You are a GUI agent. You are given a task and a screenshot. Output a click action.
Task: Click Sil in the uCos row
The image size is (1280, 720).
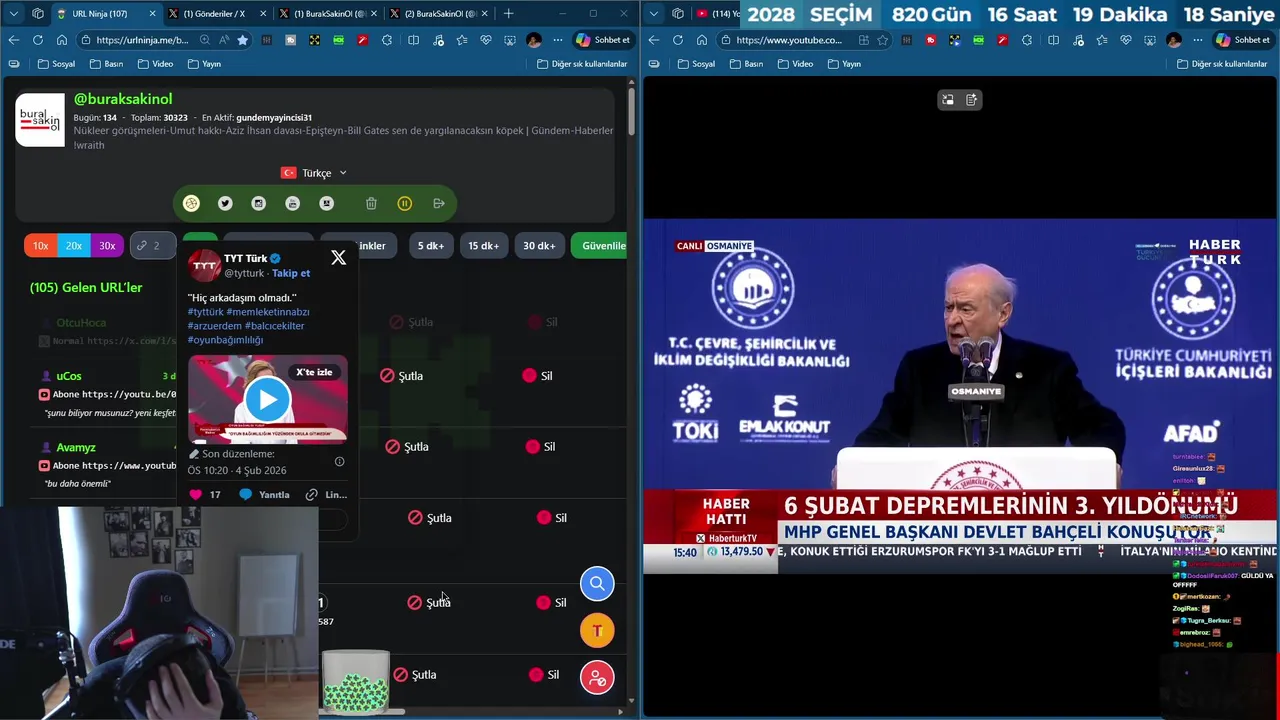point(538,376)
